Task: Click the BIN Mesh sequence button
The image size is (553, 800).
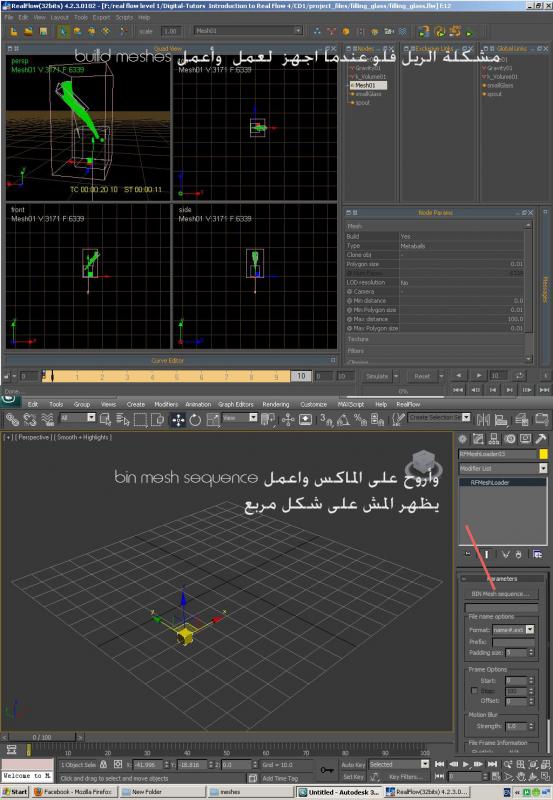Action: [500, 594]
